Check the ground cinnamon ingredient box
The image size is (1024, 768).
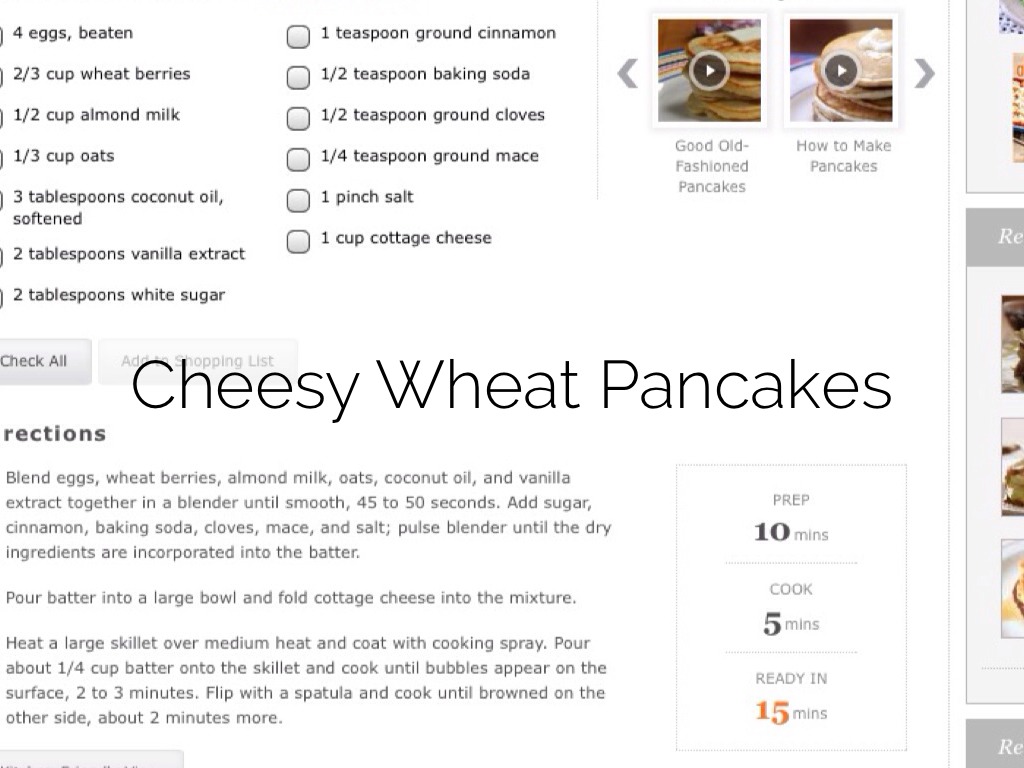[298, 37]
